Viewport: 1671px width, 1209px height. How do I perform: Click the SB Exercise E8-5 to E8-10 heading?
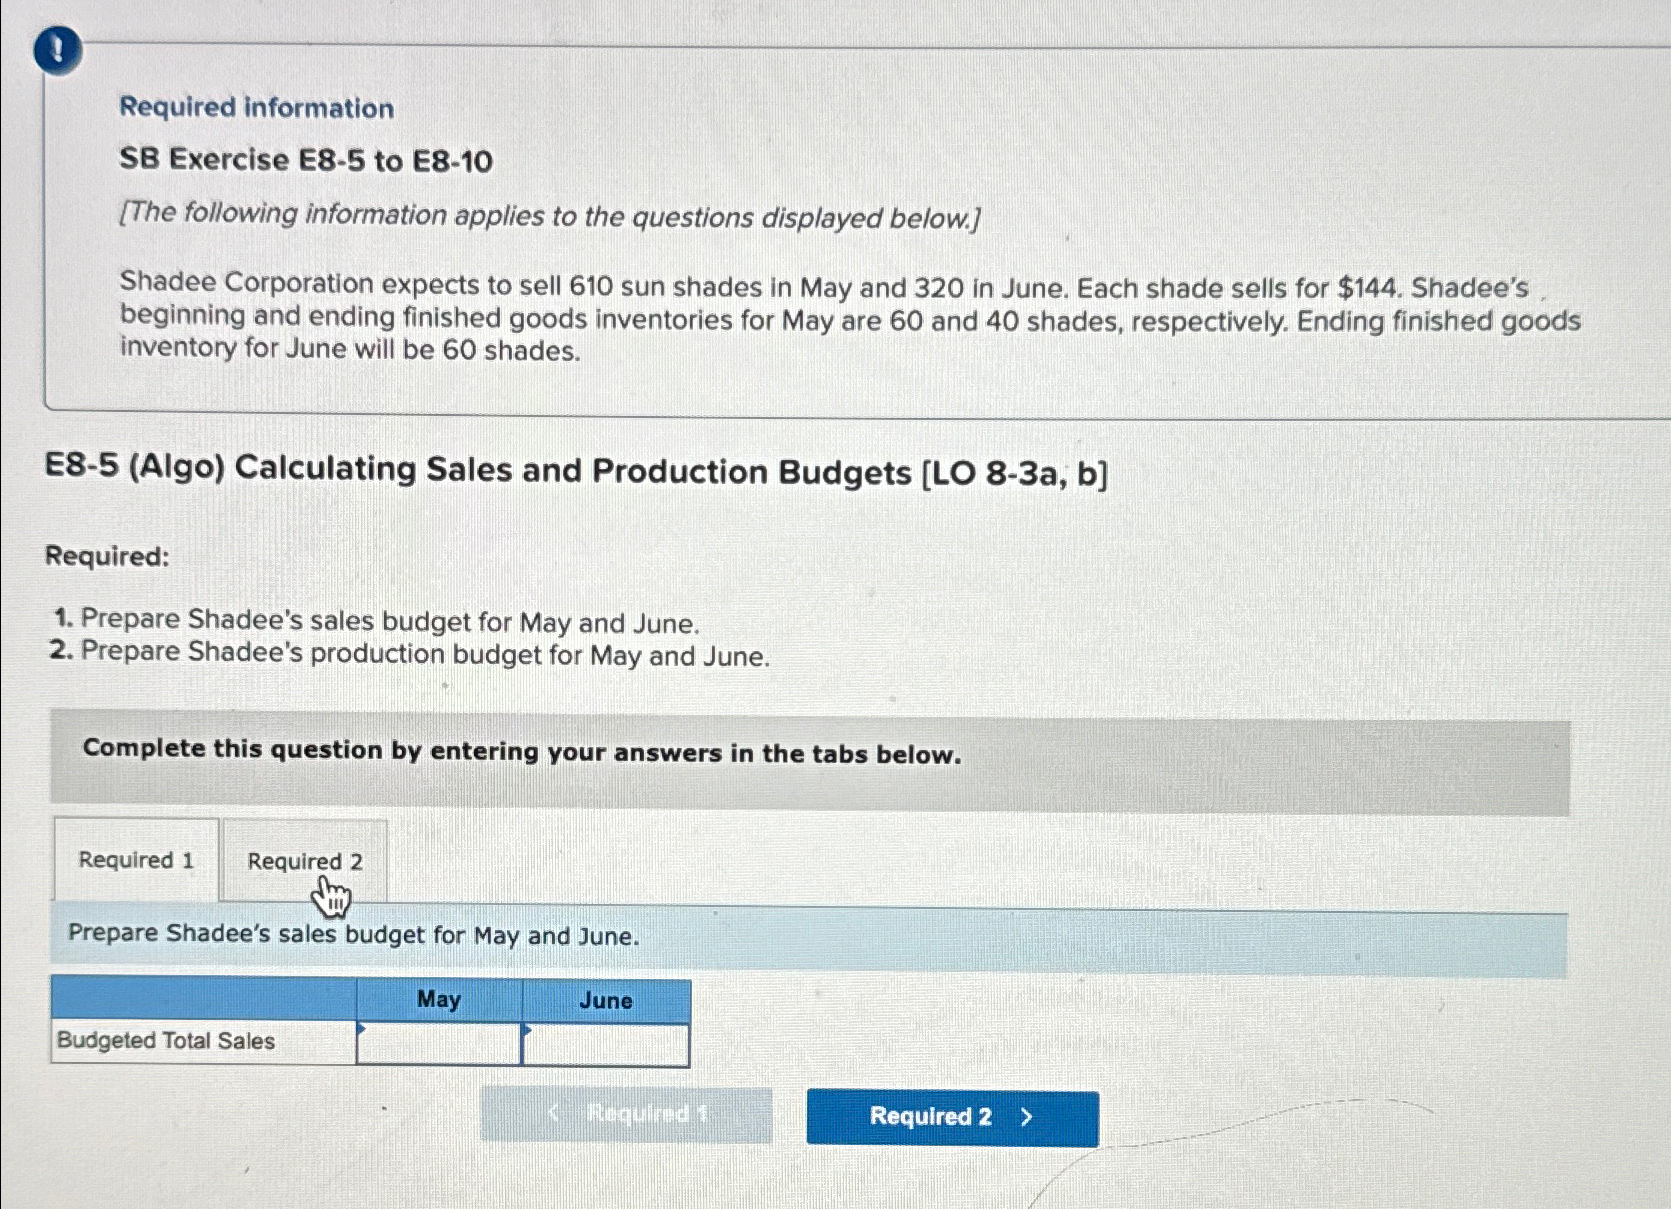point(306,160)
